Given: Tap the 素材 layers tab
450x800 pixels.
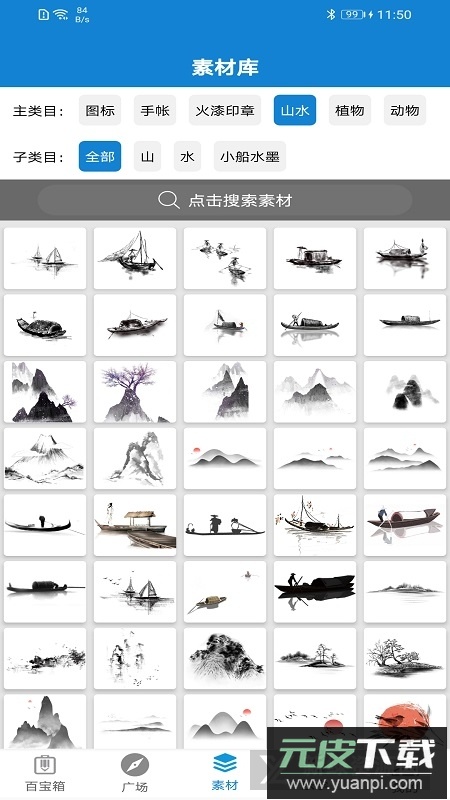Looking at the screenshot, I should 225,772.
